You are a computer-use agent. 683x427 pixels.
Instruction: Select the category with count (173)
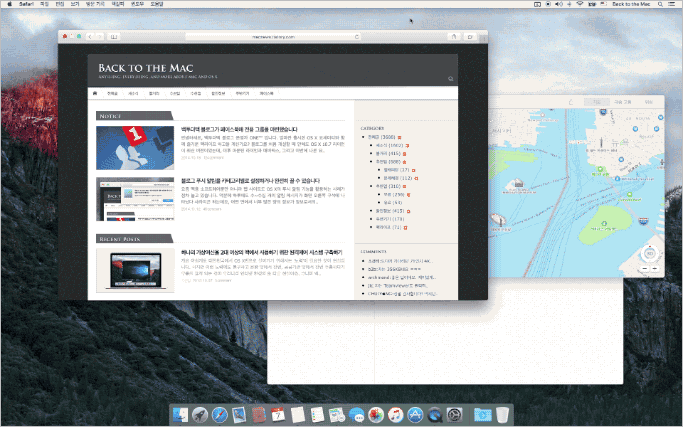point(390,219)
